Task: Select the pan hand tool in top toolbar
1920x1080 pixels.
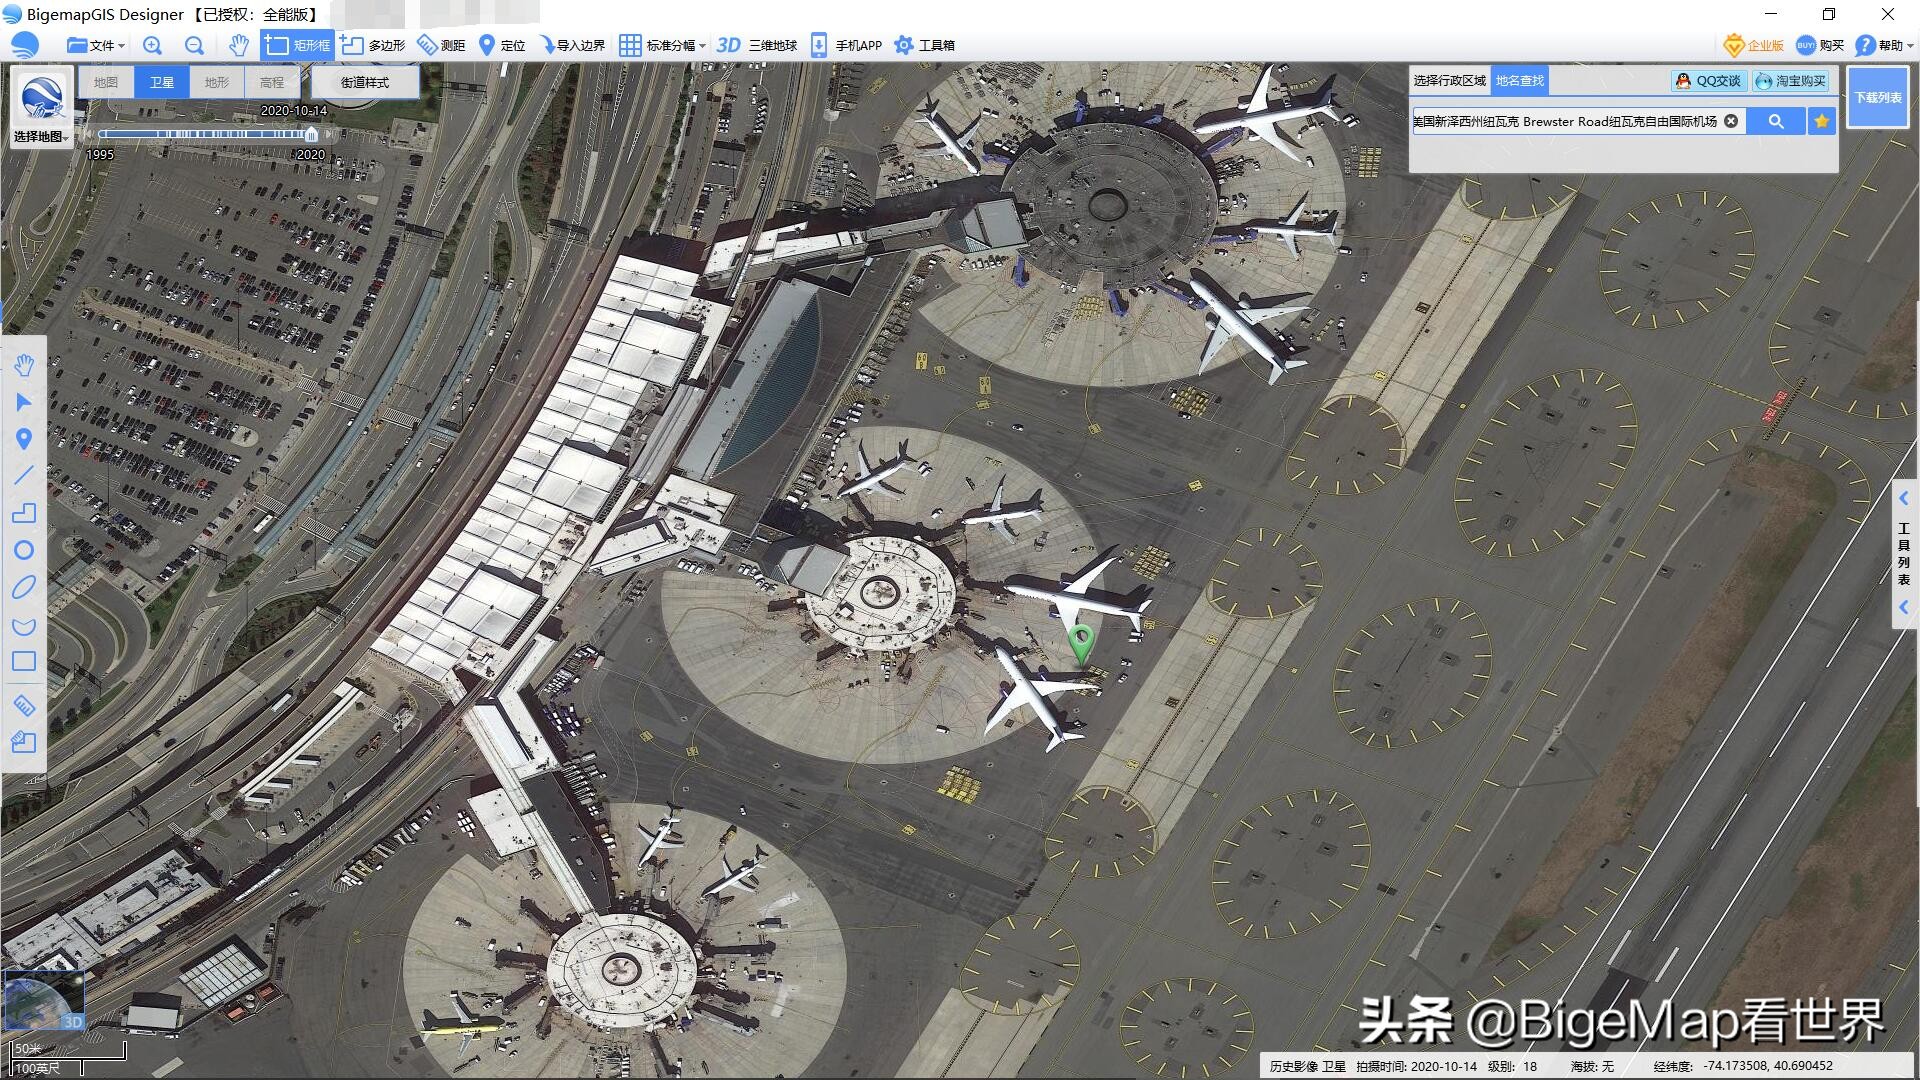Action: coord(238,45)
